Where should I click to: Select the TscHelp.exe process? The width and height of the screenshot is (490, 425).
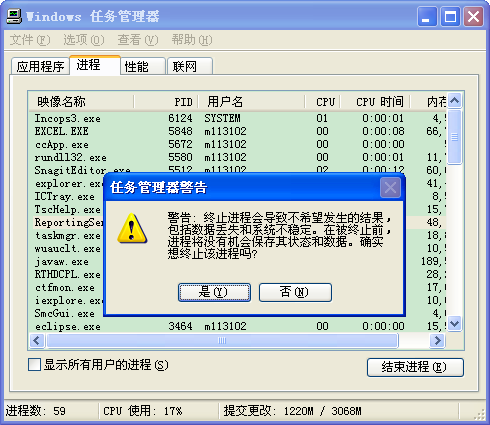pyautogui.click(x=68, y=209)
